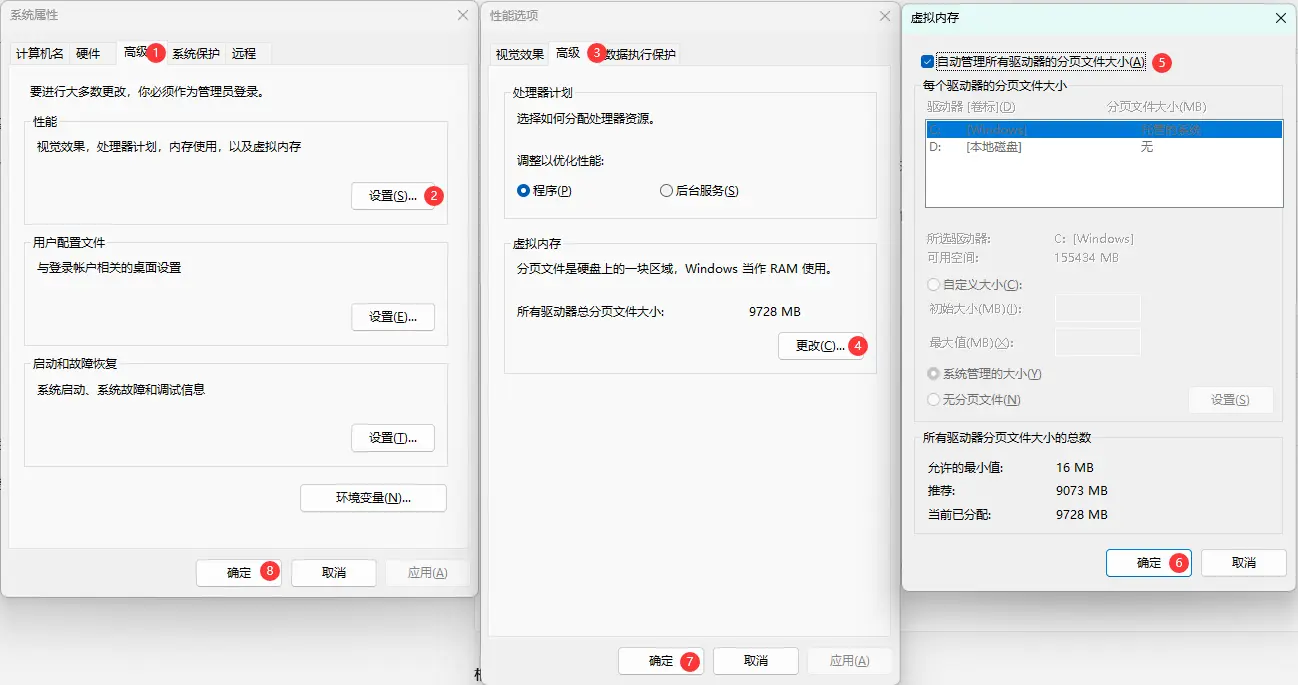Open the 视觉效果 tab in 性能选项
The height and width of the screenshot is (685, 1298).
tap(520, 54)
